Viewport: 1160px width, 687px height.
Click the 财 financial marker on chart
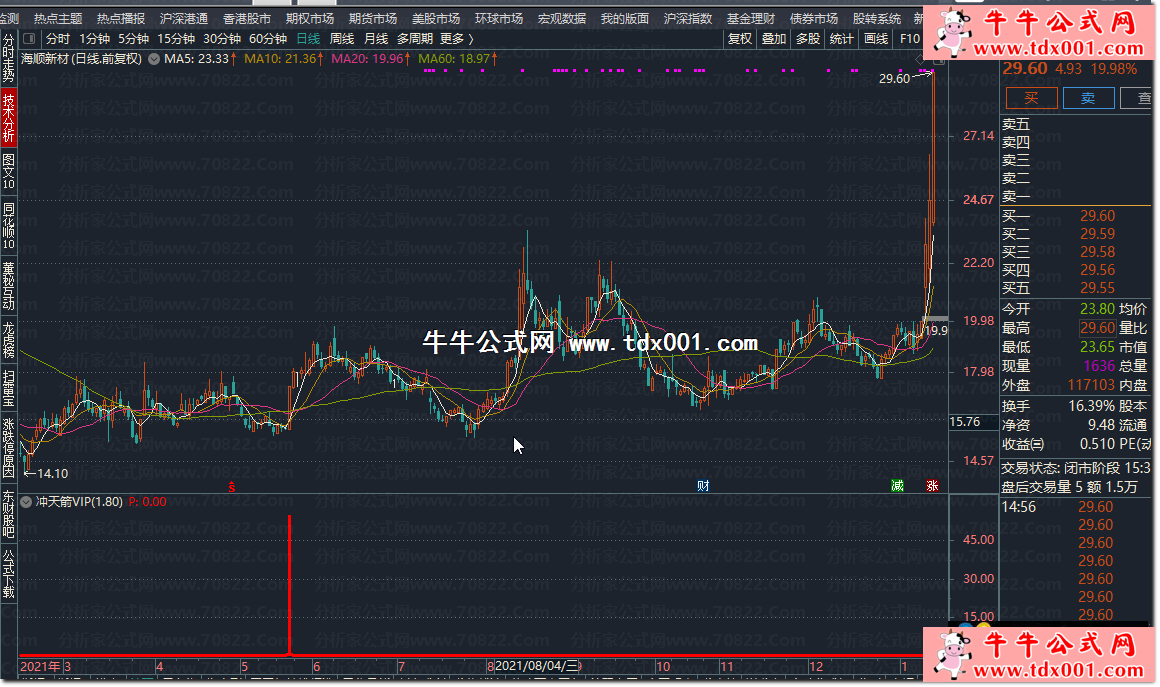[703, 486]
